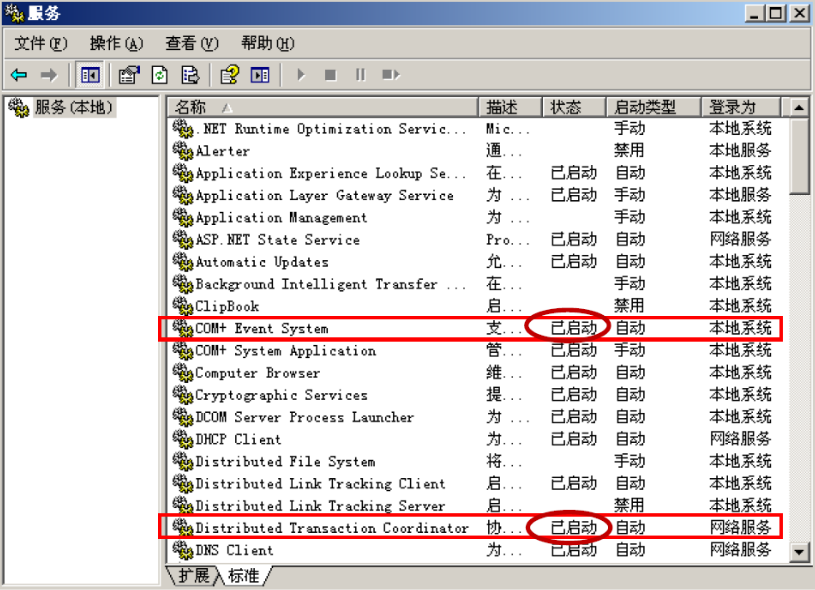Open the 文件(F) menu
This screenshot has height=590, width=815.
click(41, 43)
